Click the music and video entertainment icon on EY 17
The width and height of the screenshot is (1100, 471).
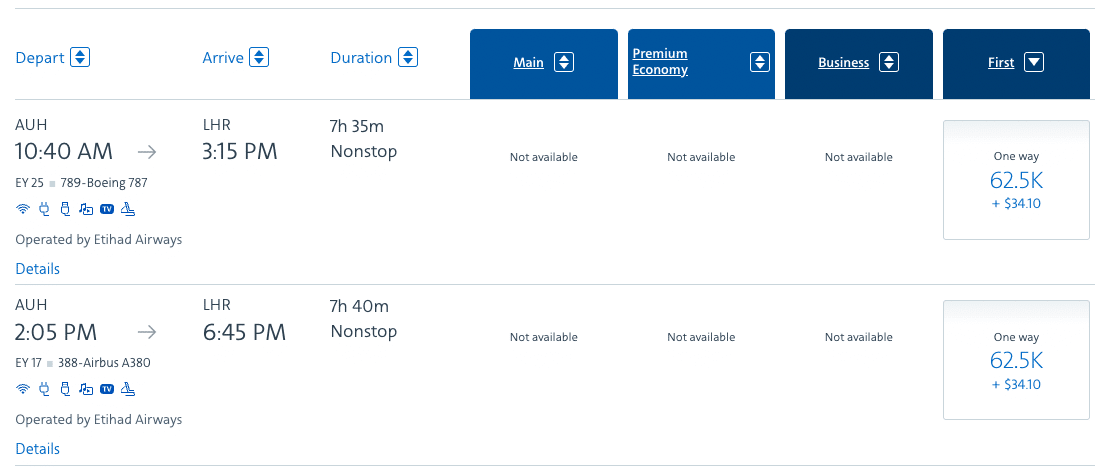click(x=86, y=389)
